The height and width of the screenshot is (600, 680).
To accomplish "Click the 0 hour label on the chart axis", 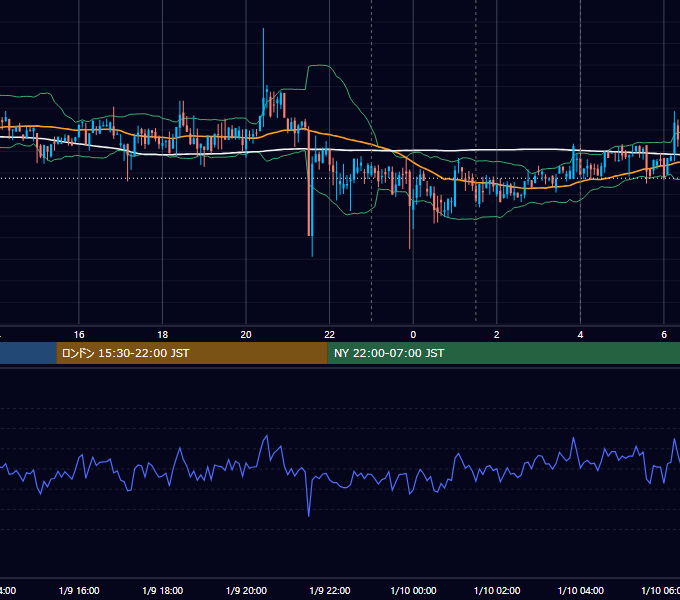I will click(x=413, y=335).
